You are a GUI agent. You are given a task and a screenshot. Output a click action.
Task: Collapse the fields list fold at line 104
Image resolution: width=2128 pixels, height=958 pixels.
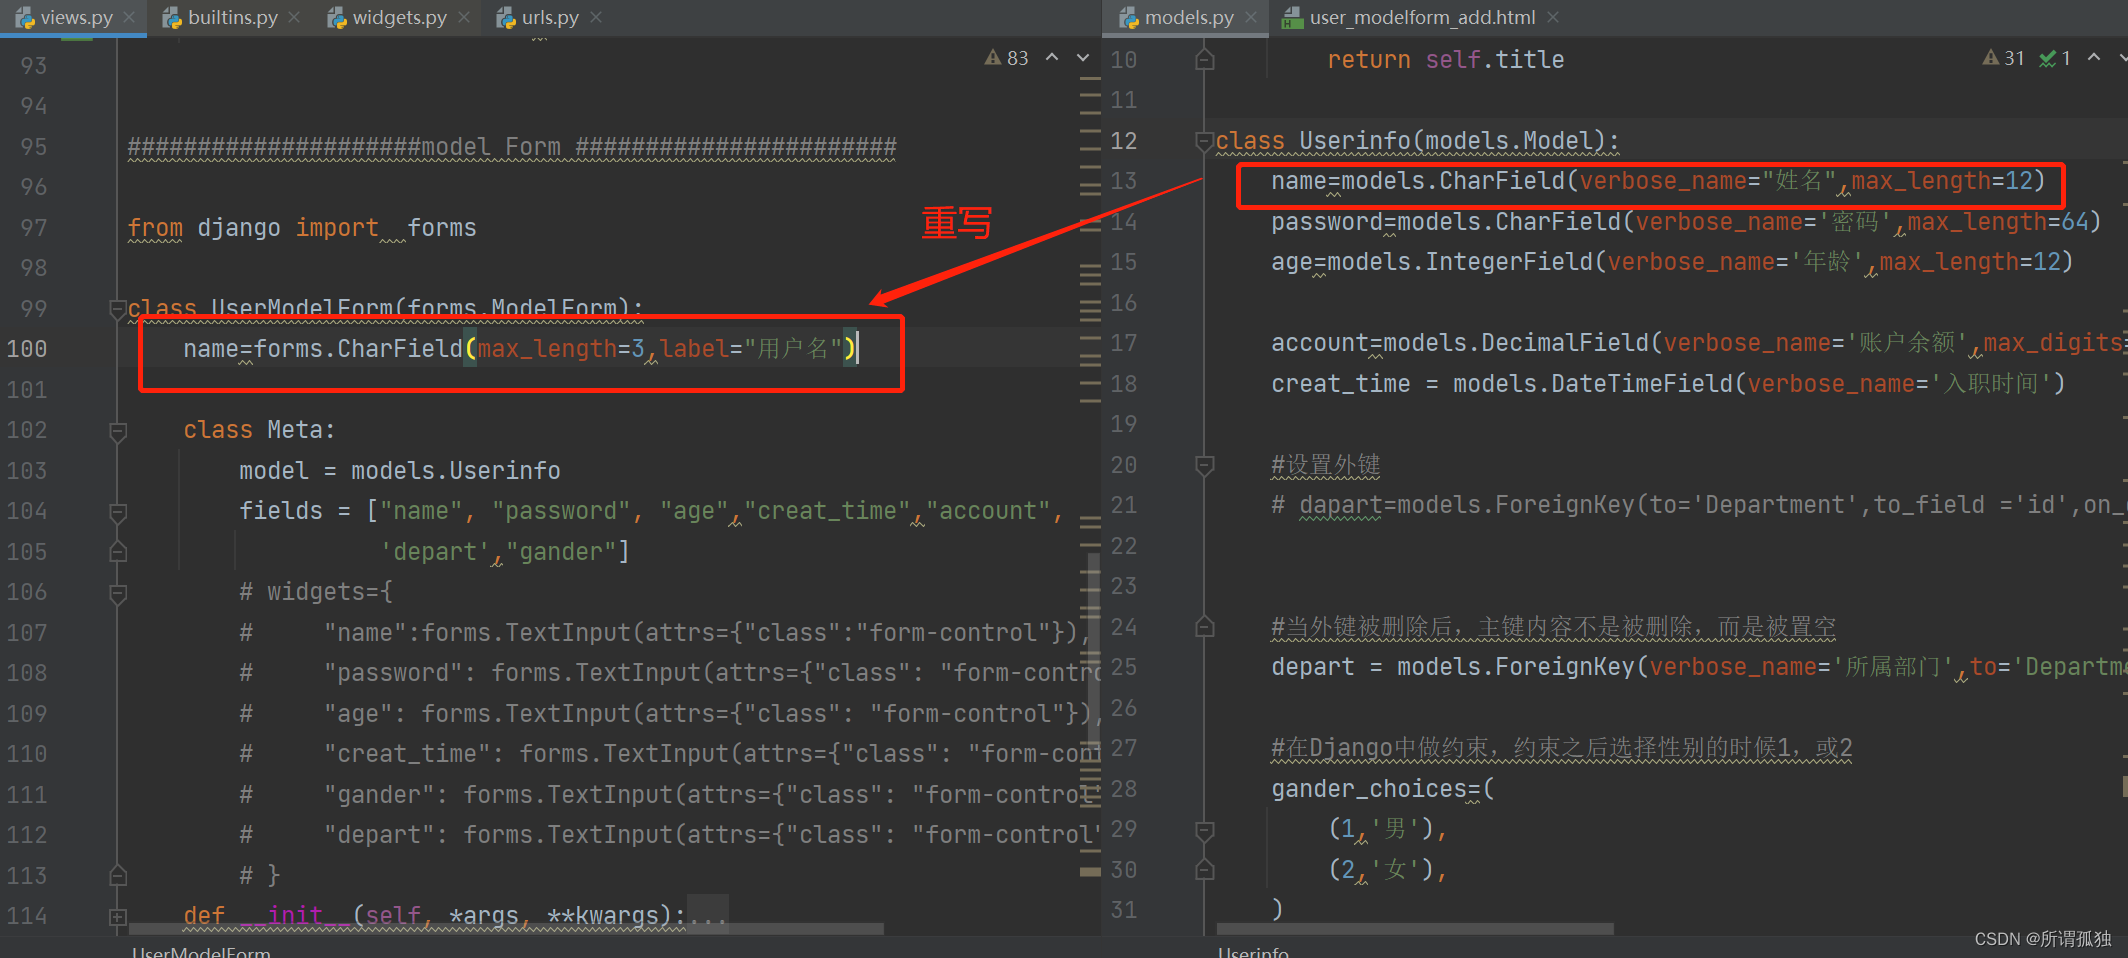(117, 512)
